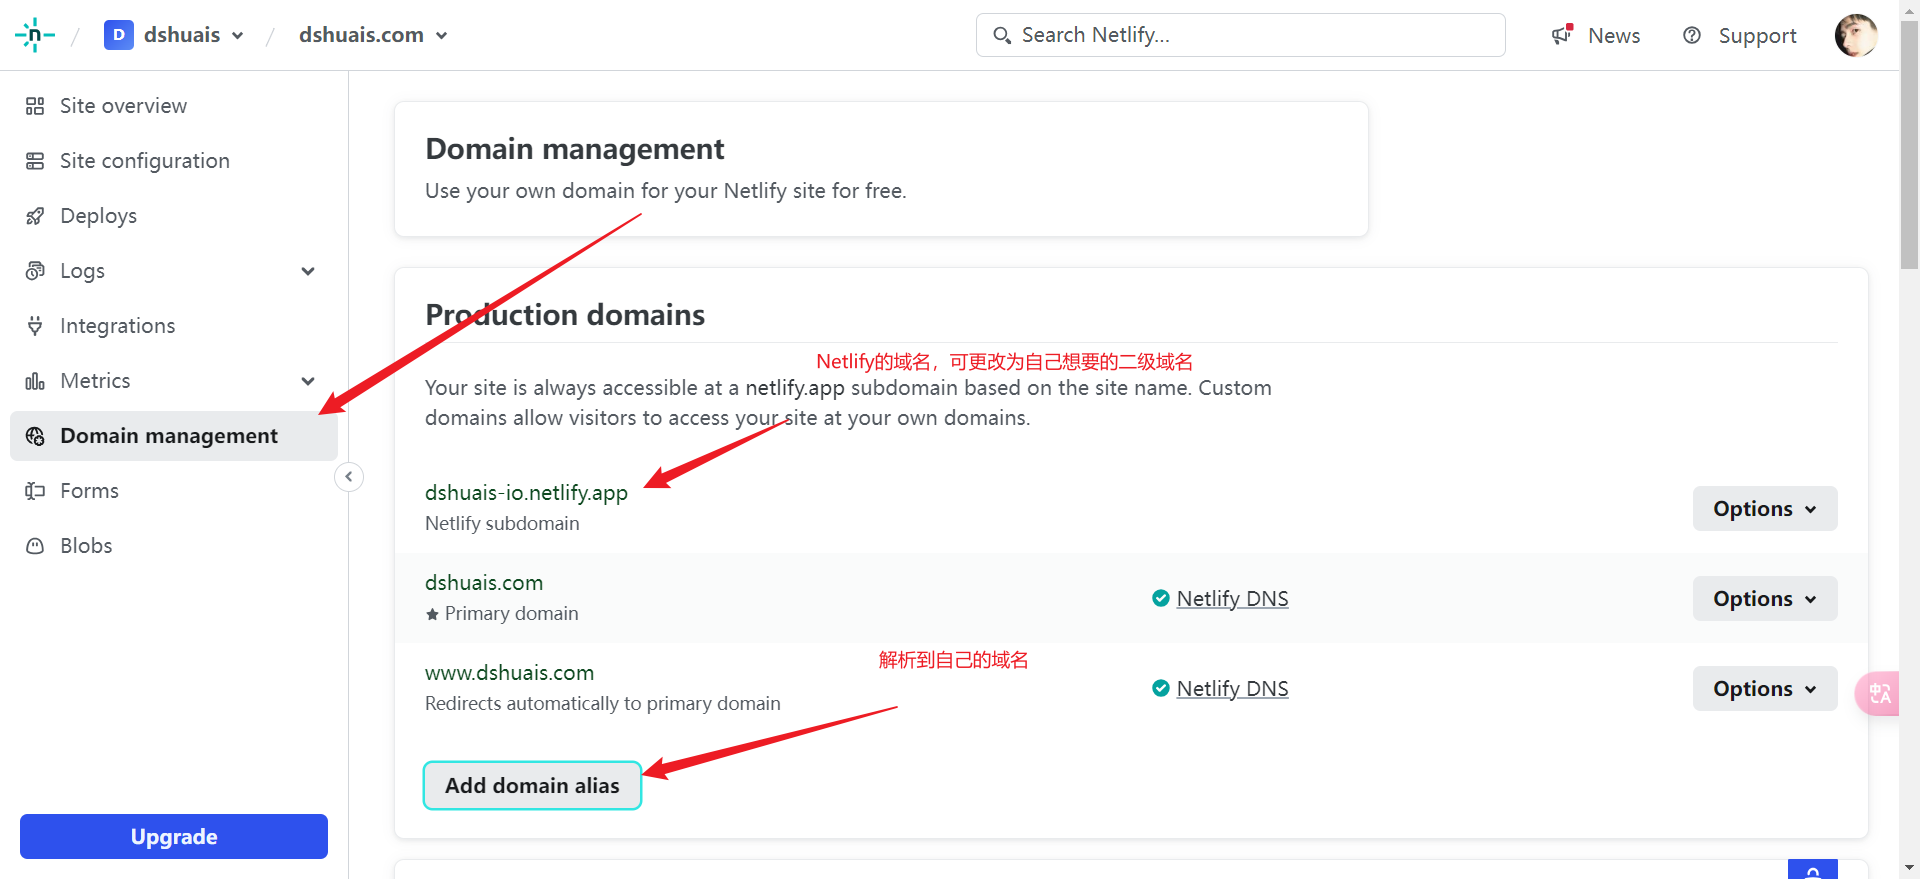Open the Integrations page
The height and width of the screenshot is (879, 1920).
117,326
